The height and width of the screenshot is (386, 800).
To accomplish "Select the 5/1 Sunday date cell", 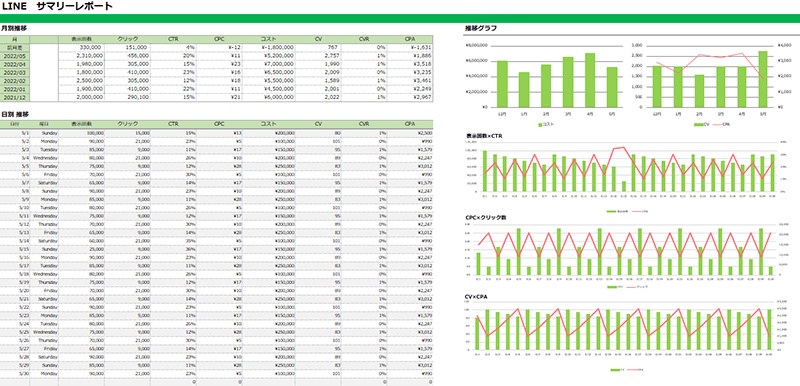I will (15, 133).
